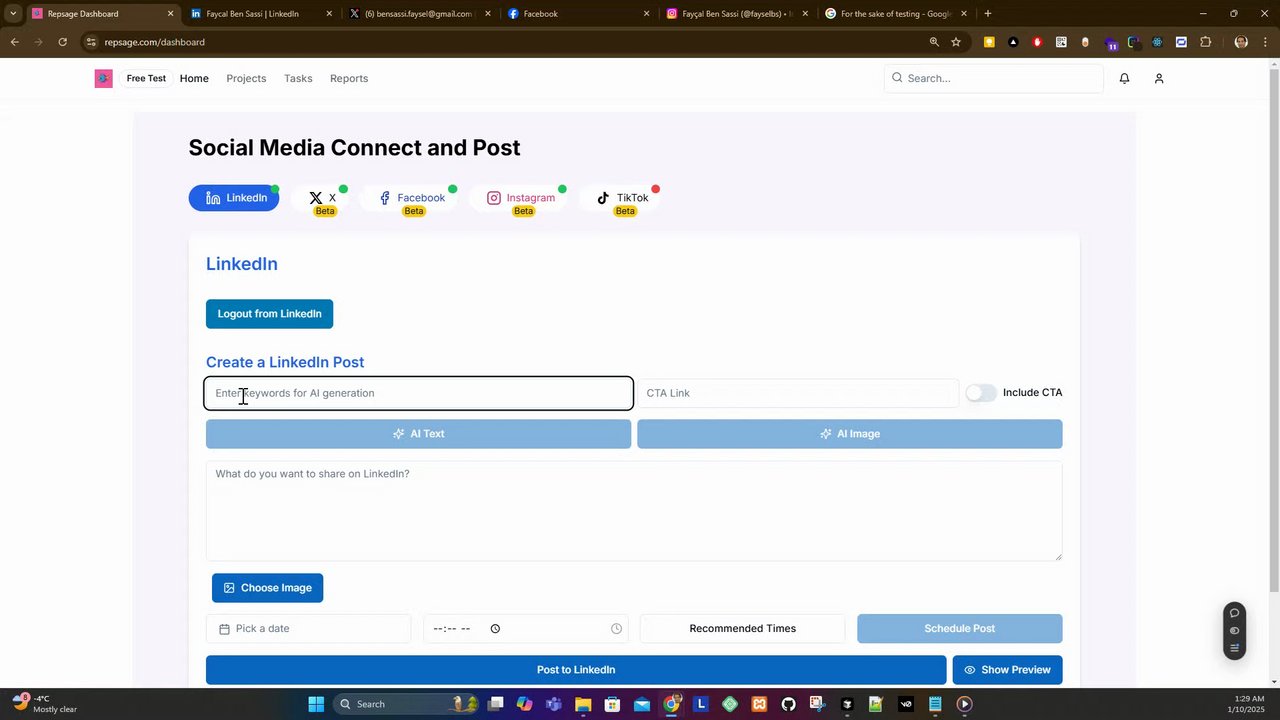Click Choose Image button
Screen dimensions: 1280x720
[267, 588]
